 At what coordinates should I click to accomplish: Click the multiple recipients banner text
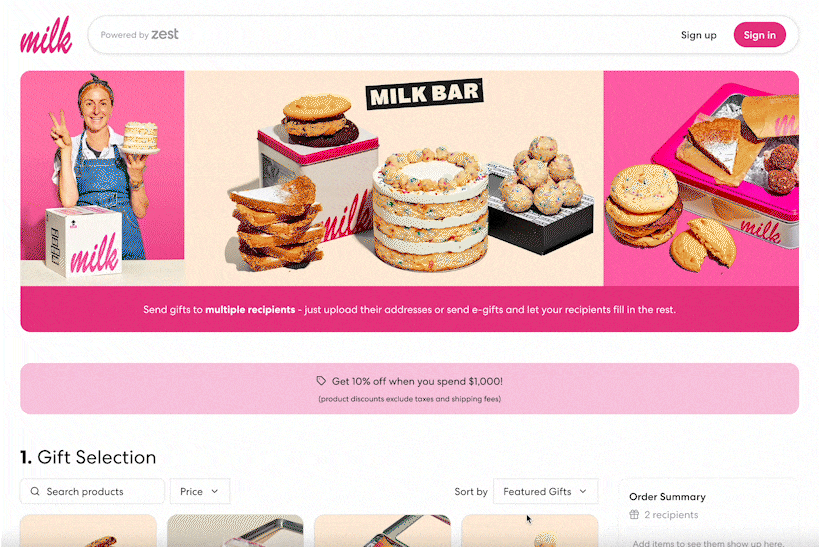click(250, 309)
